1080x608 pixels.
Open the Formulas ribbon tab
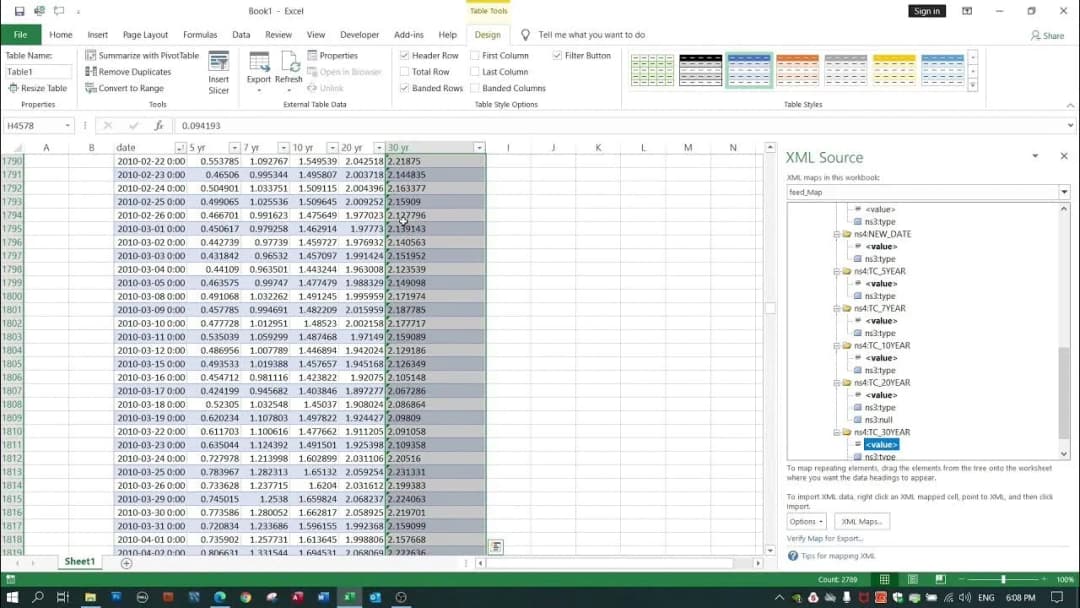tap(200, 33)
